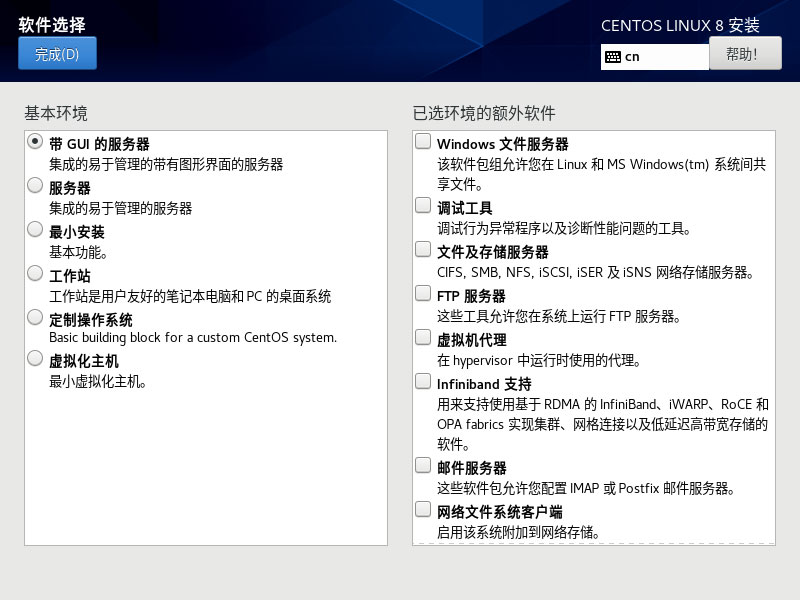
Task: Click text 启用该系统附加到网络存储。
Action: [x=518, y=532]
